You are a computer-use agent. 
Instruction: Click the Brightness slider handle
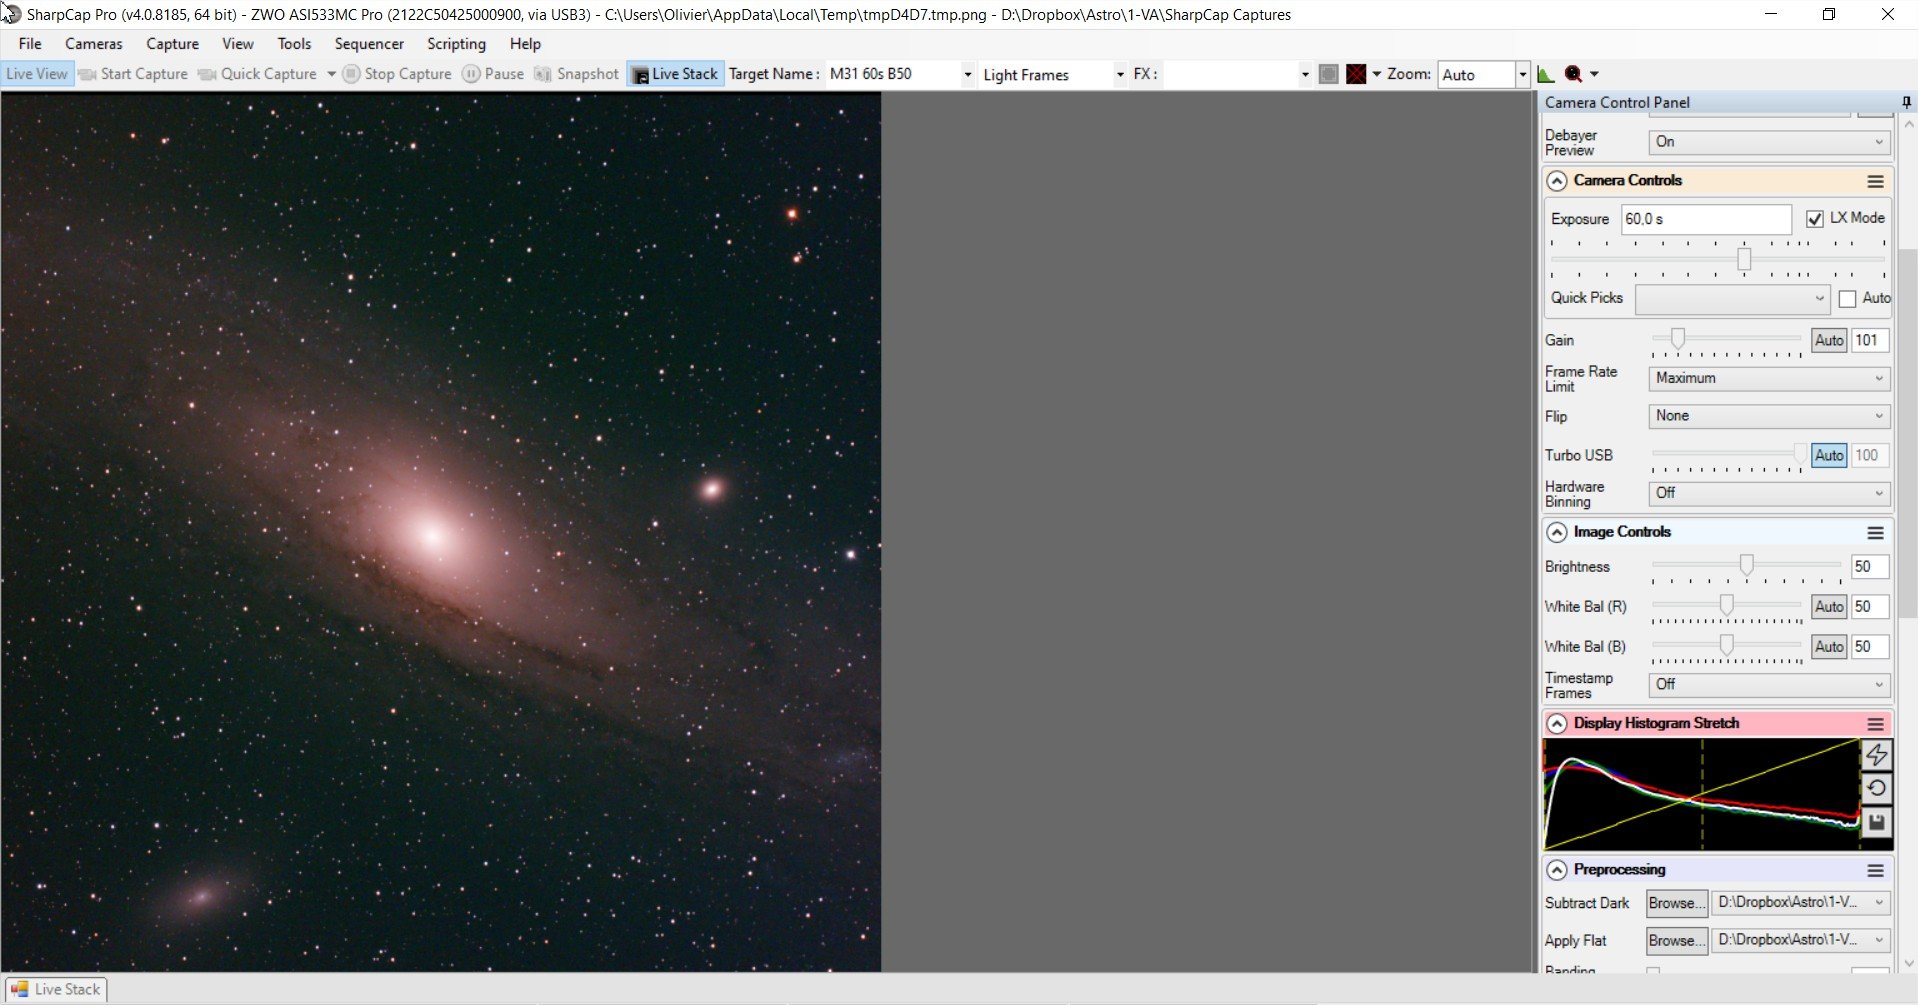1746,565
